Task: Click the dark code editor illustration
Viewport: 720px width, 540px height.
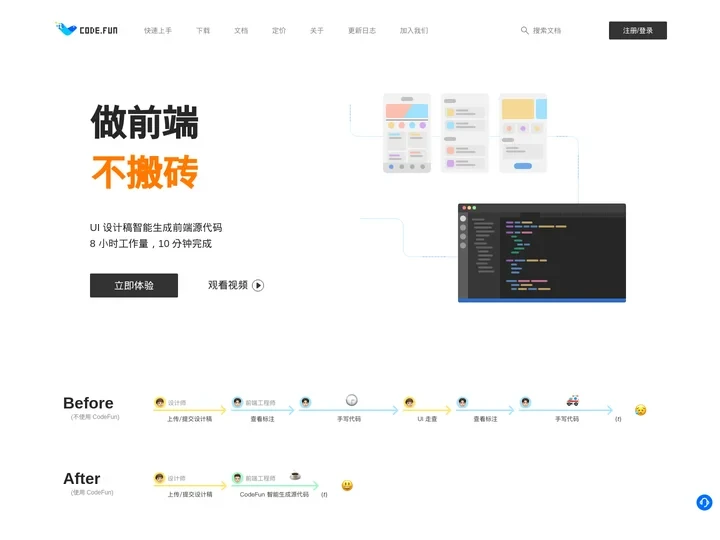Action: click(542, 253)
